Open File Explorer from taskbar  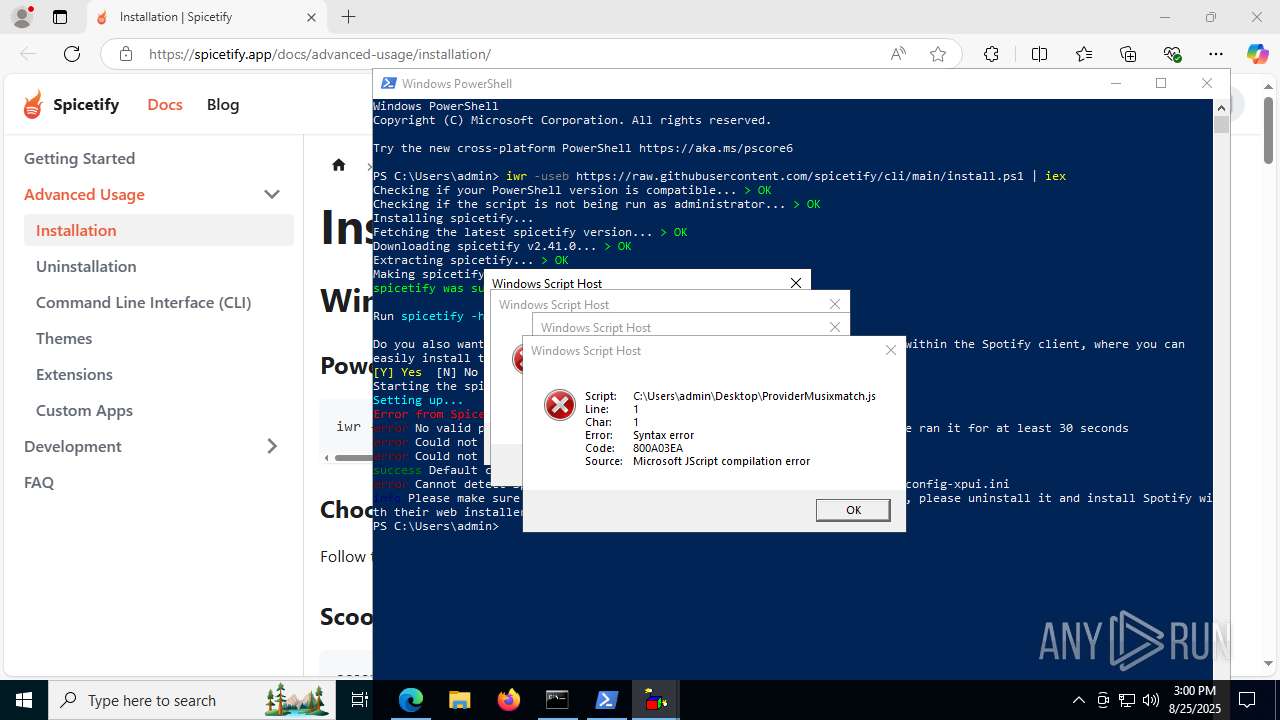[459, 700]
